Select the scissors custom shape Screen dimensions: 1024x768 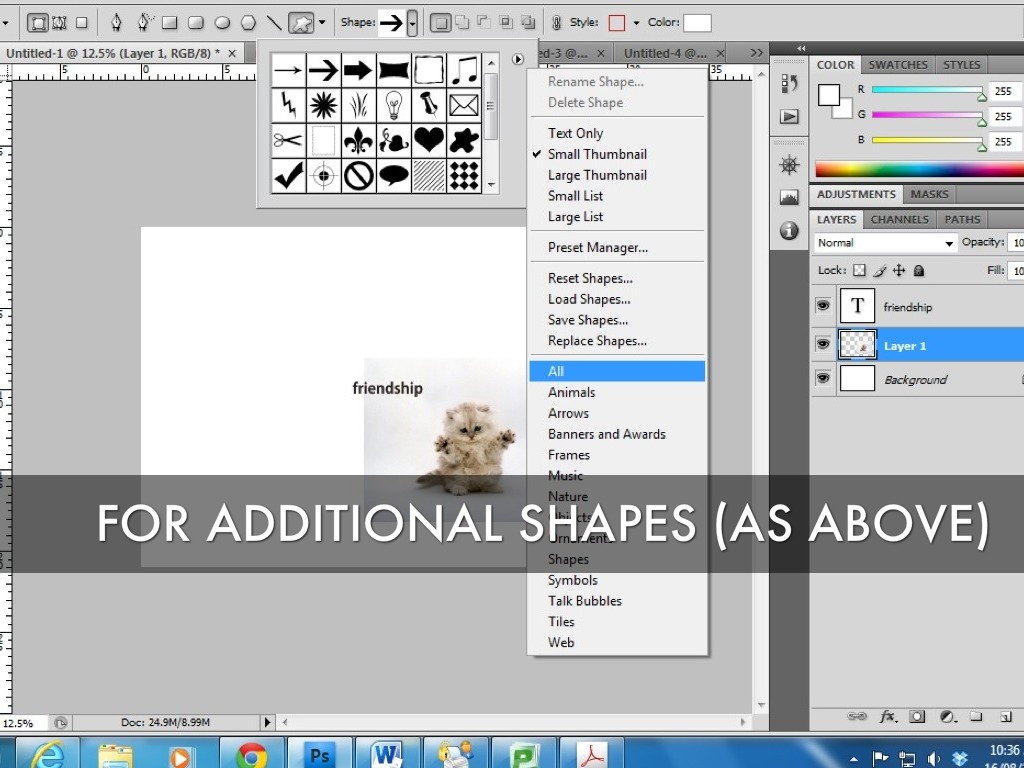tap(288, 139)
